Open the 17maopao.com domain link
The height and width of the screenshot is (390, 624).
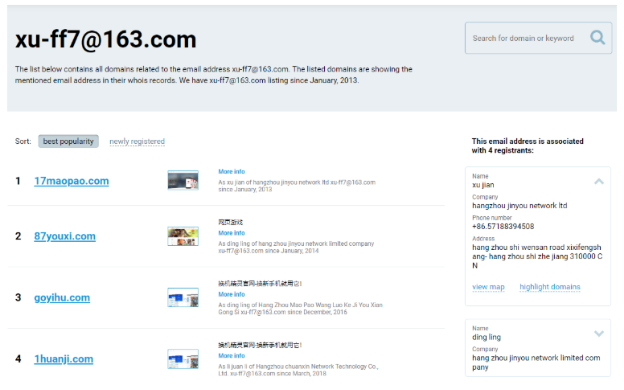72,181
